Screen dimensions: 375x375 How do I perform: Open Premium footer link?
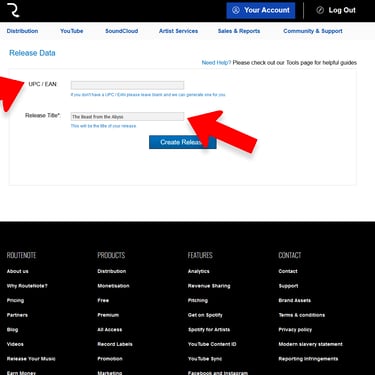108,315
